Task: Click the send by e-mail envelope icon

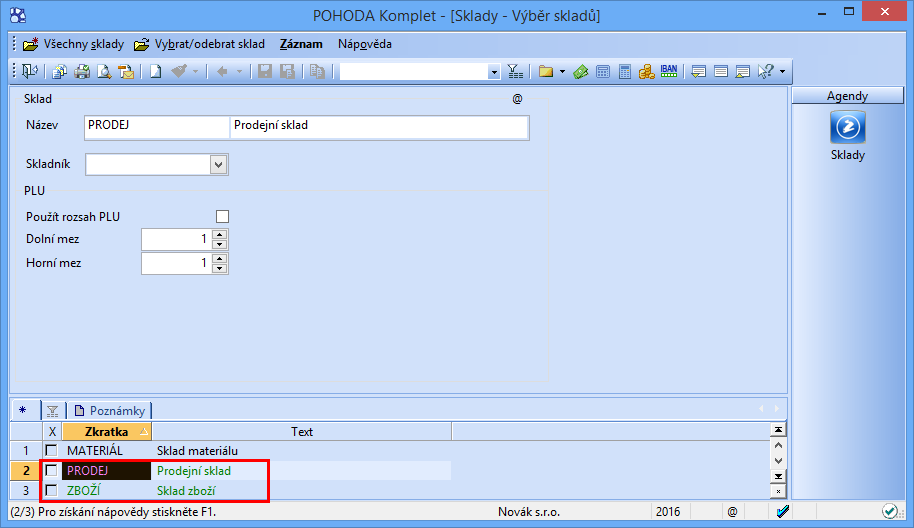Action: click(126, 72)
